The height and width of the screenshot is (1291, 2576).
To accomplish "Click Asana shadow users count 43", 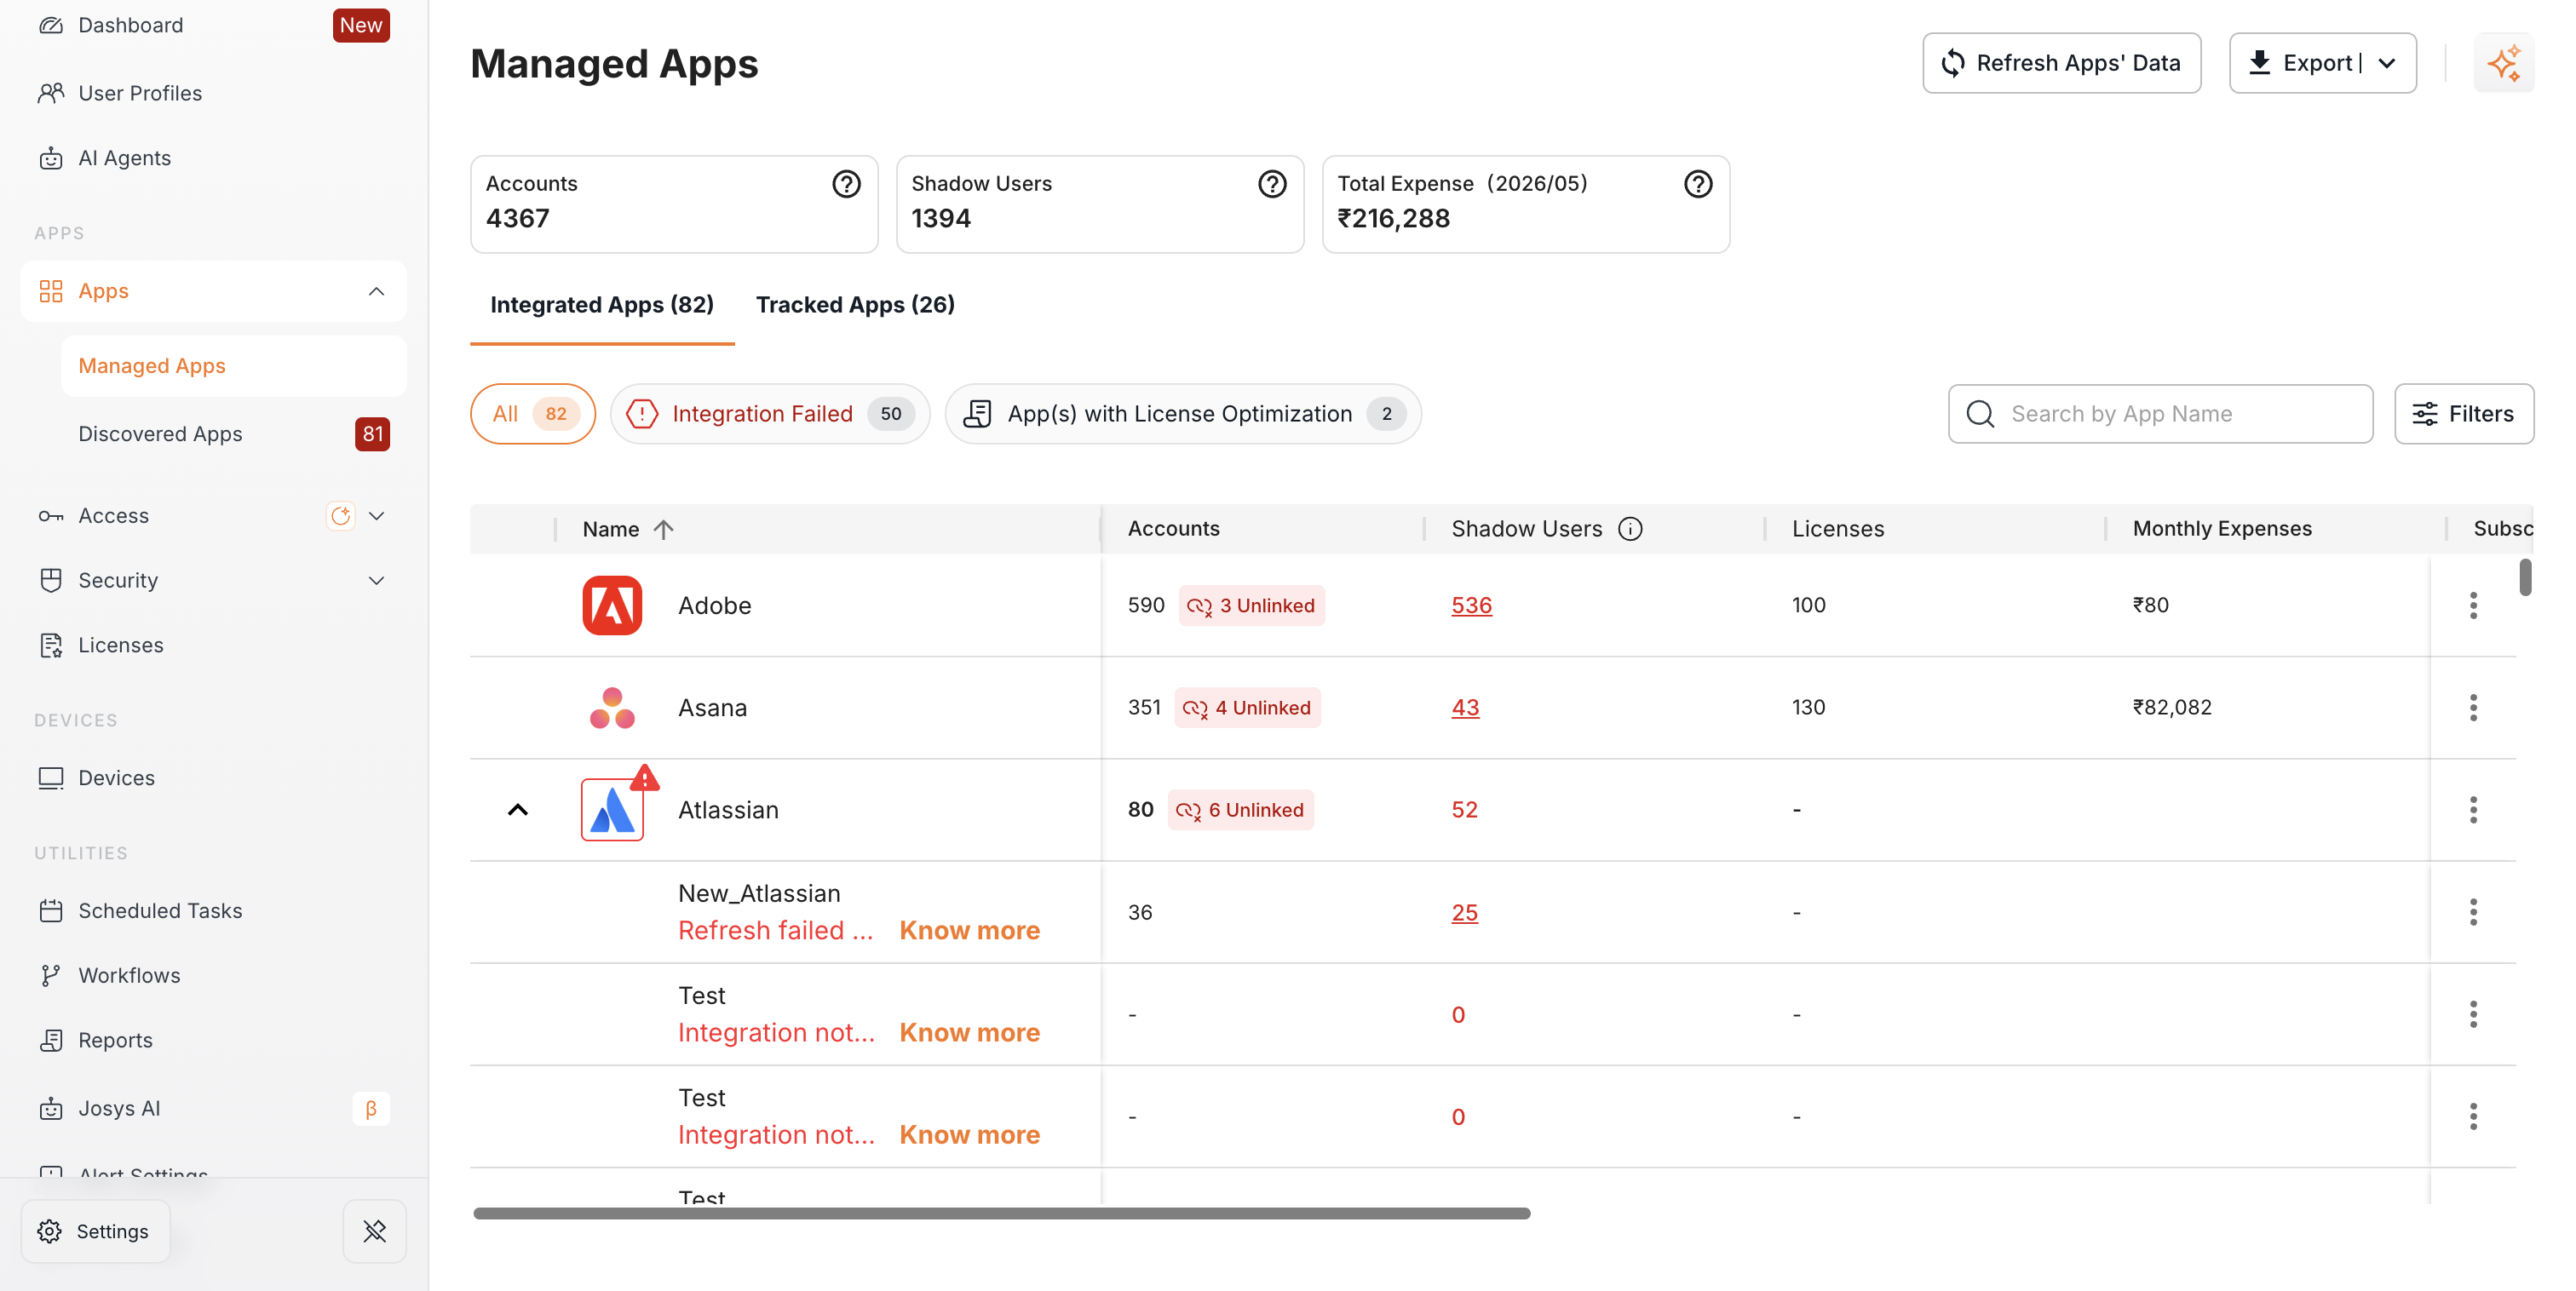I will [x=1465, y=708].
